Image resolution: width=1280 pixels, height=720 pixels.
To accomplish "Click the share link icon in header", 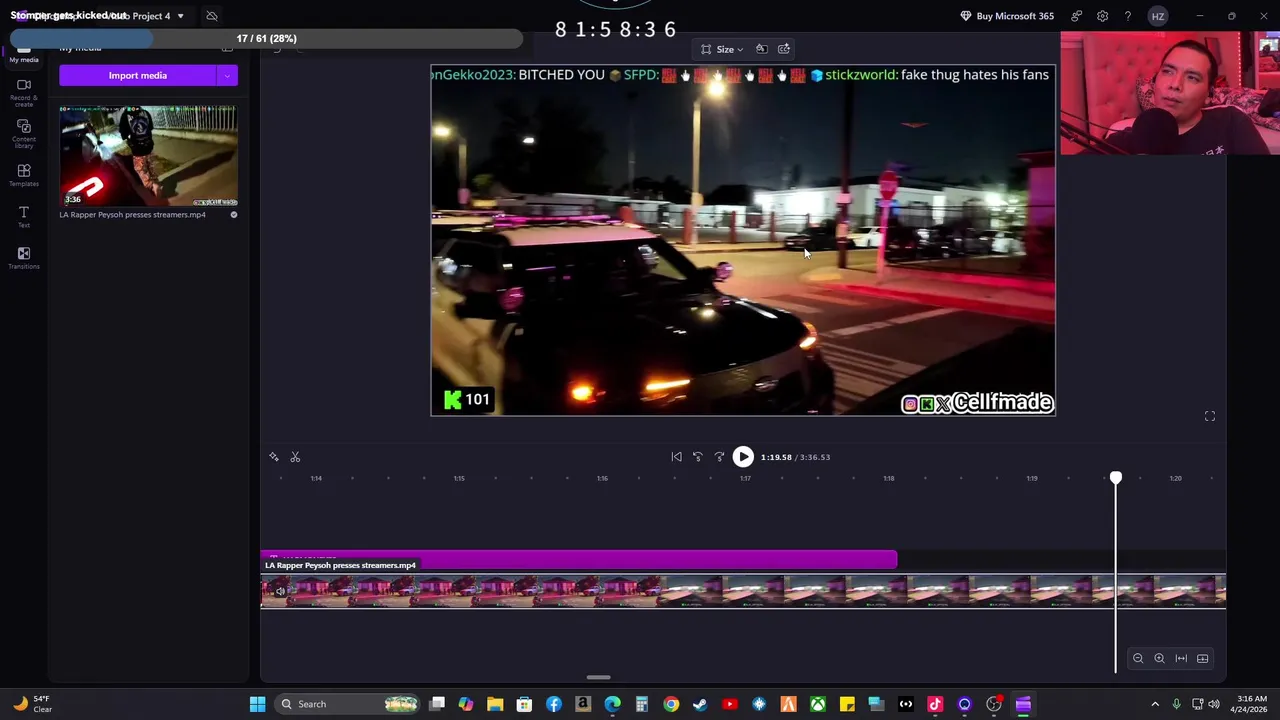I will 1076,16.
